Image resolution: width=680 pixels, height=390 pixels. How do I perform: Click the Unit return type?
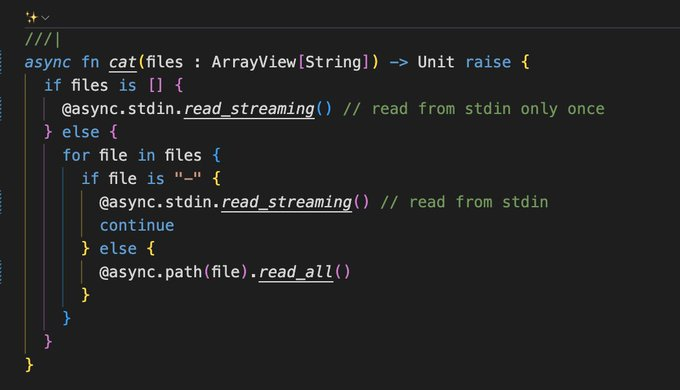coord(436,62)
